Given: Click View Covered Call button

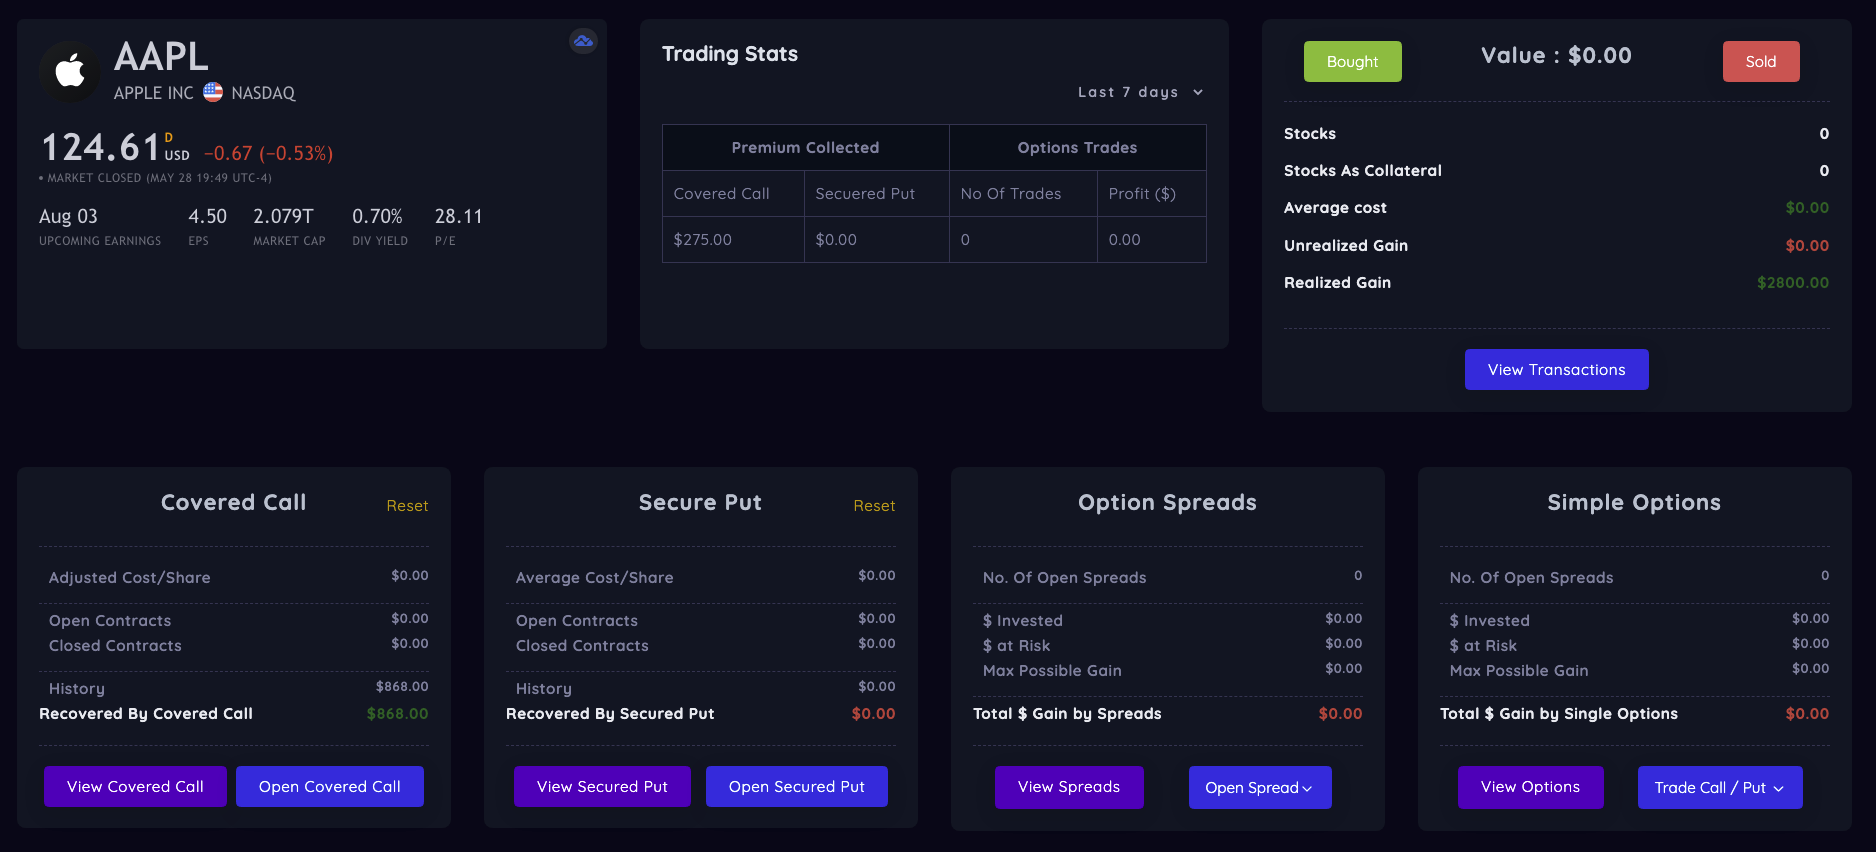Looking at the screenshot, I should point(135,787).
